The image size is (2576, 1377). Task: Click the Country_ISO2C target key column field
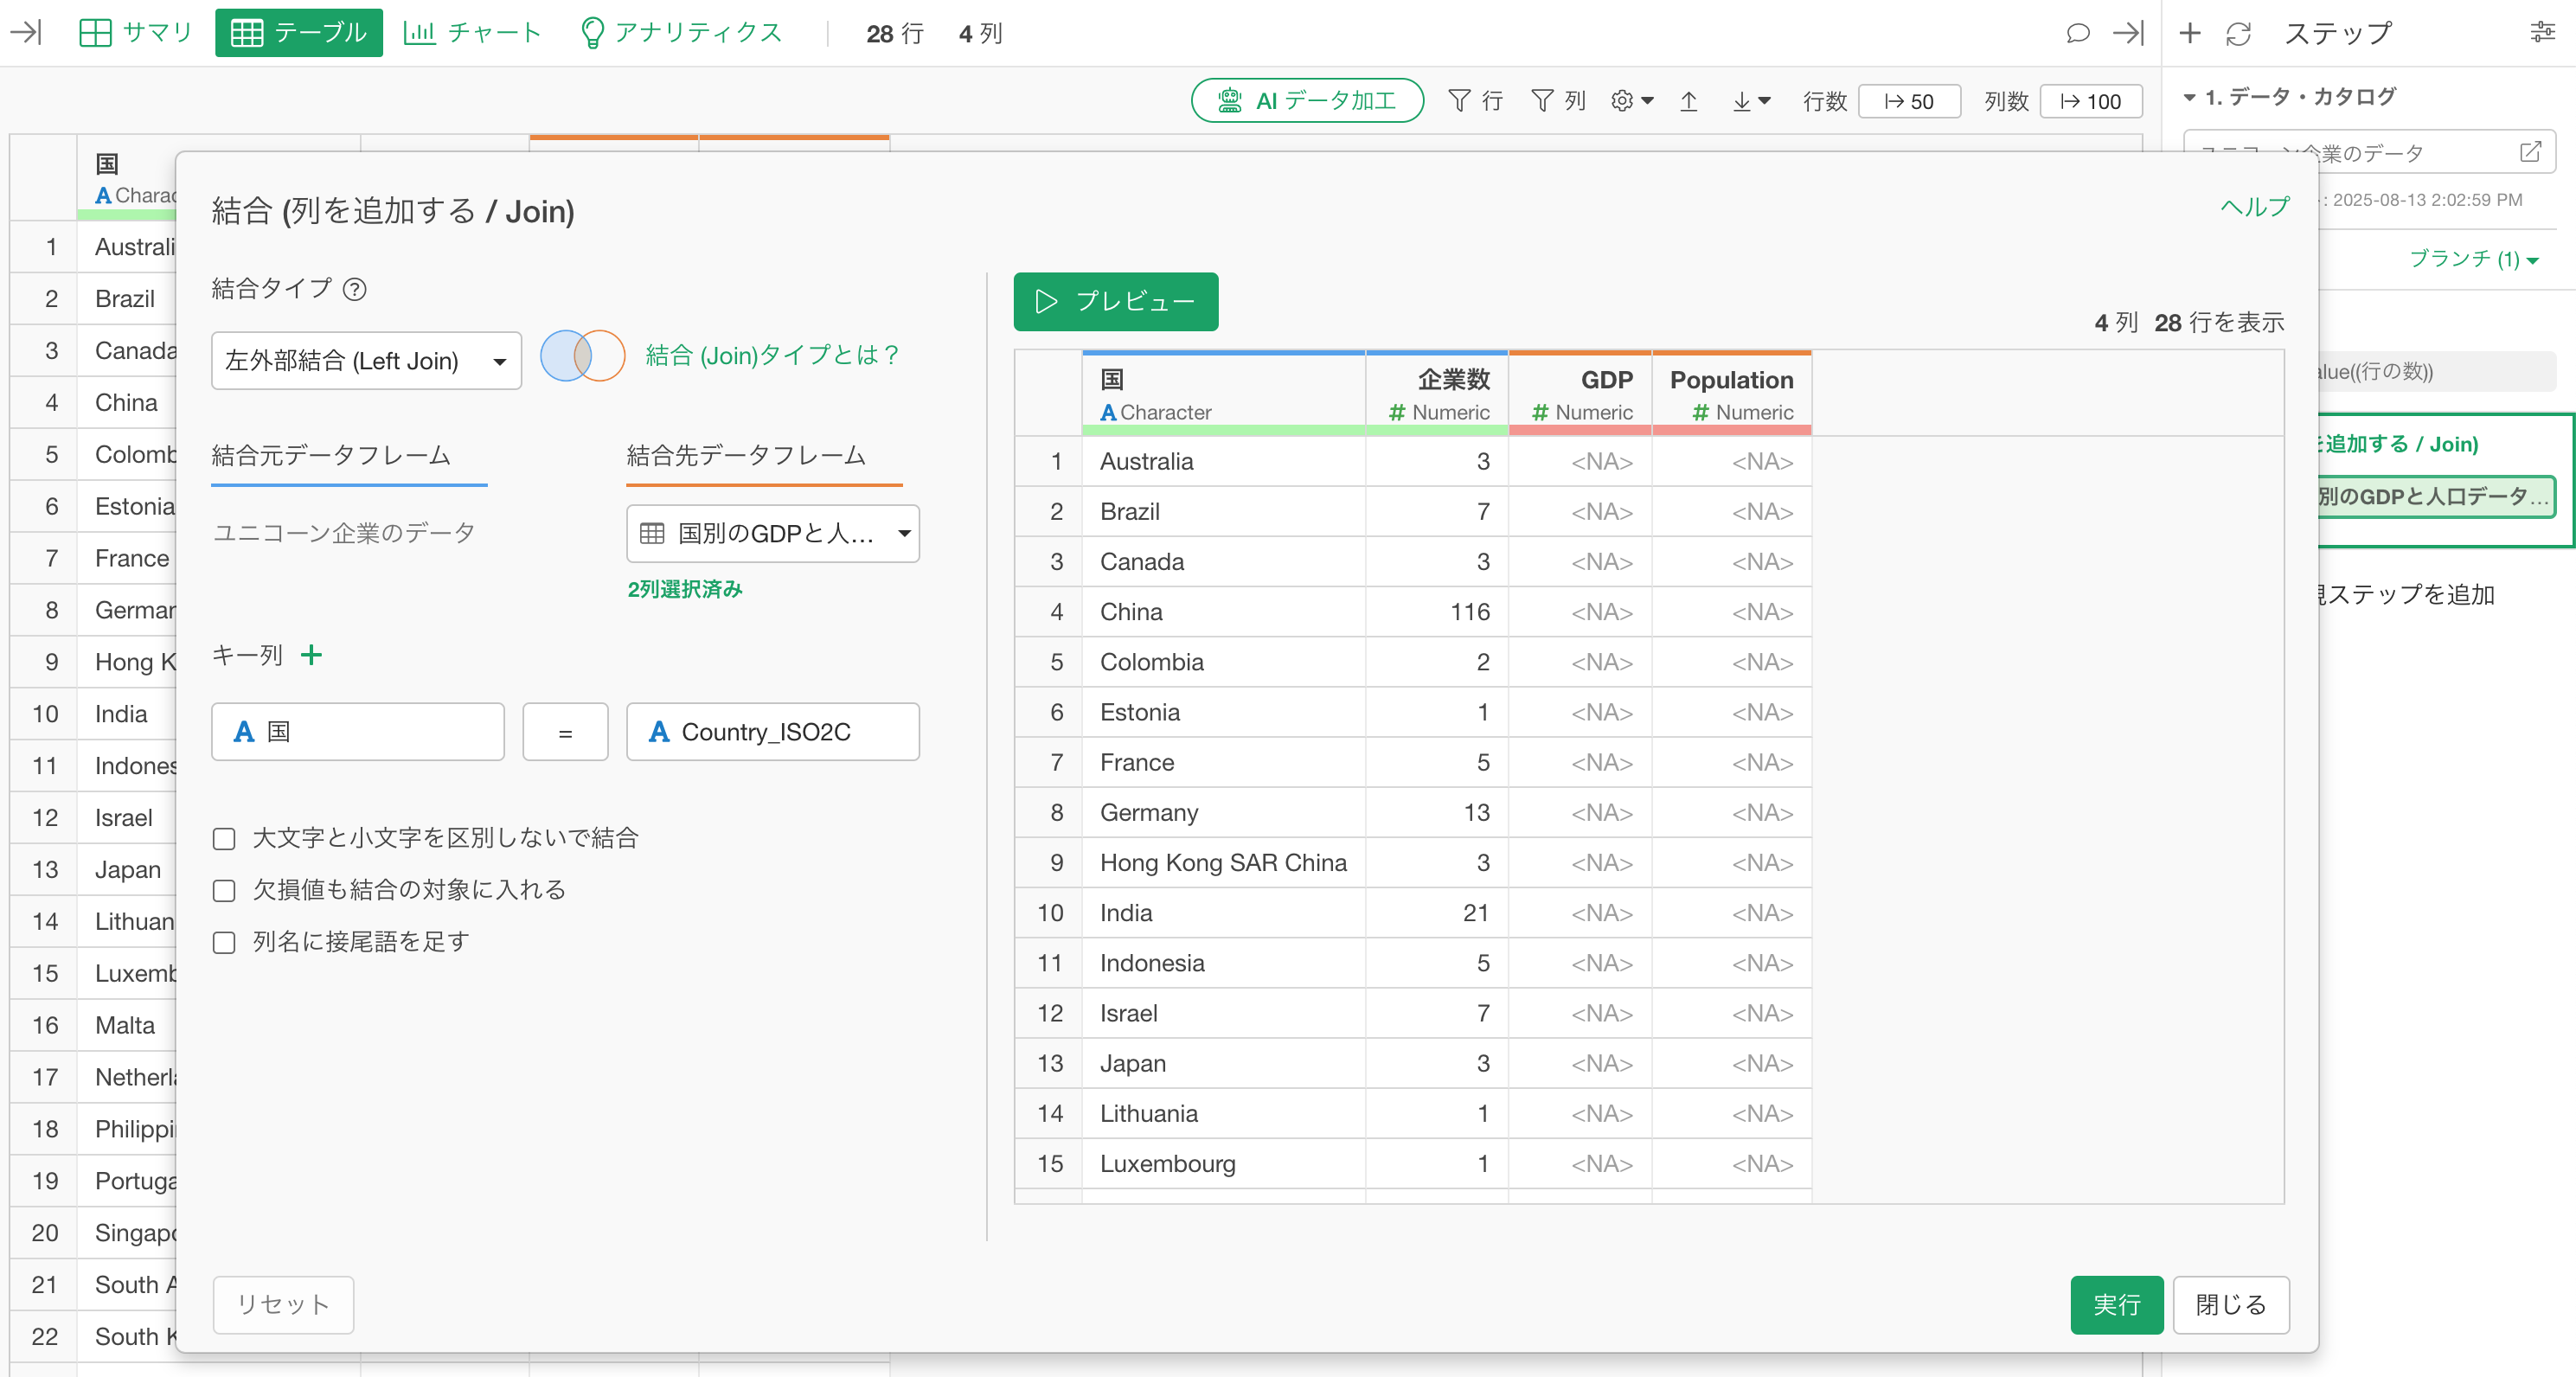[x=773, y=731]
